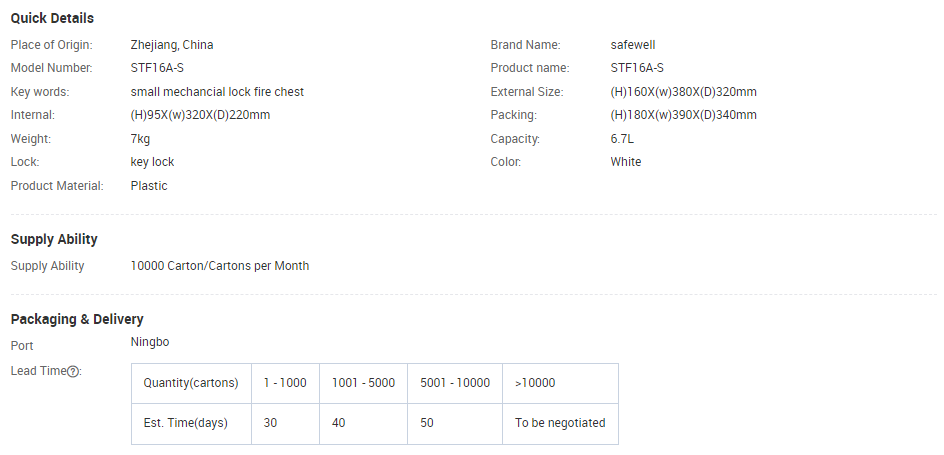Screen dimensions: 944x455
Task: Select the packing dimensions value
Action: tap(683, 115)
